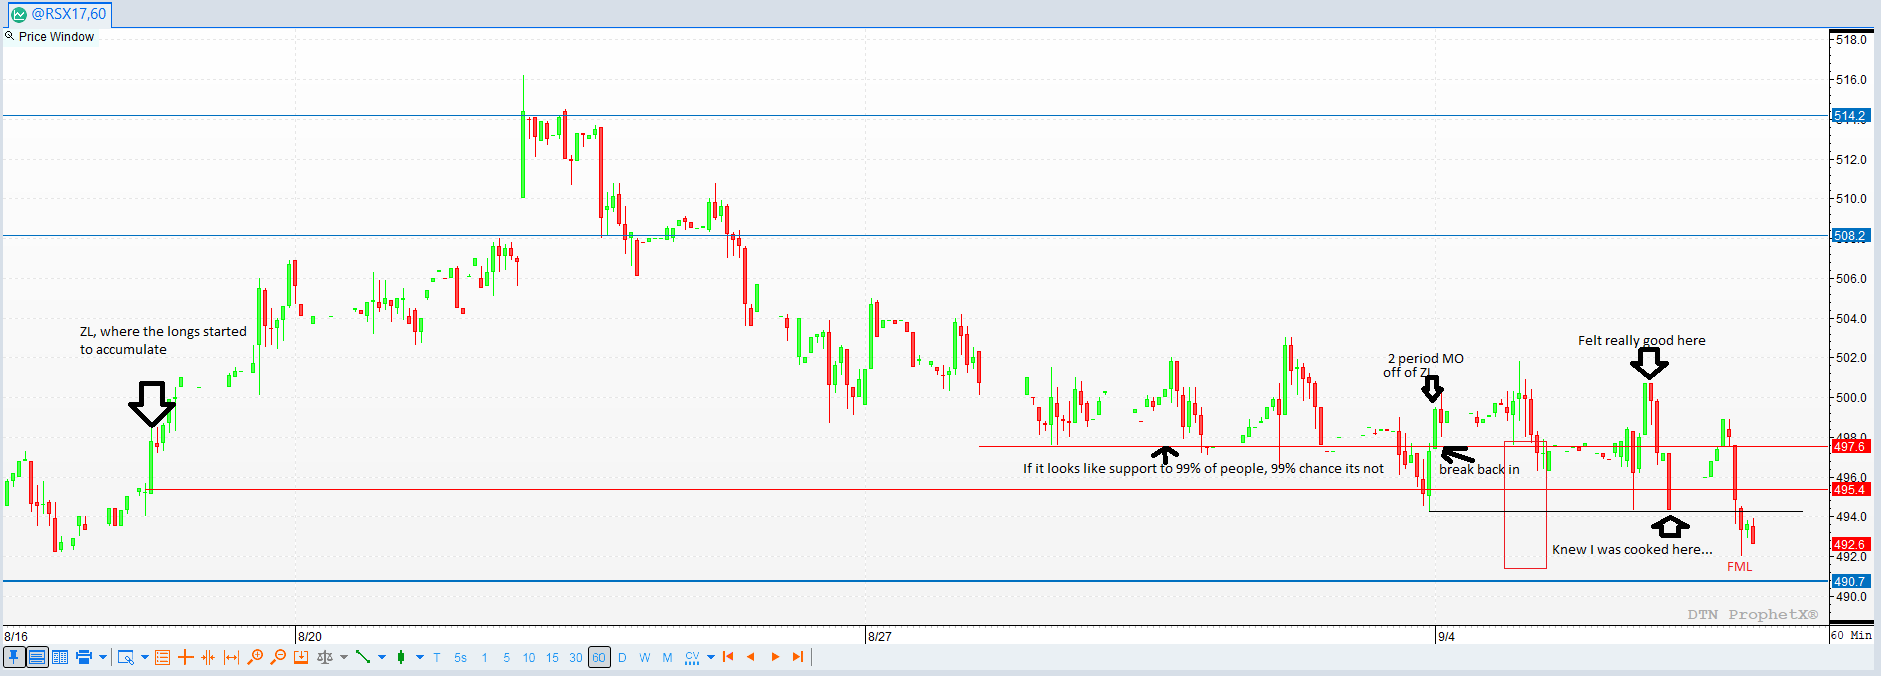
Task: Switch to 1 minute interval
Action: coord(485,658)
